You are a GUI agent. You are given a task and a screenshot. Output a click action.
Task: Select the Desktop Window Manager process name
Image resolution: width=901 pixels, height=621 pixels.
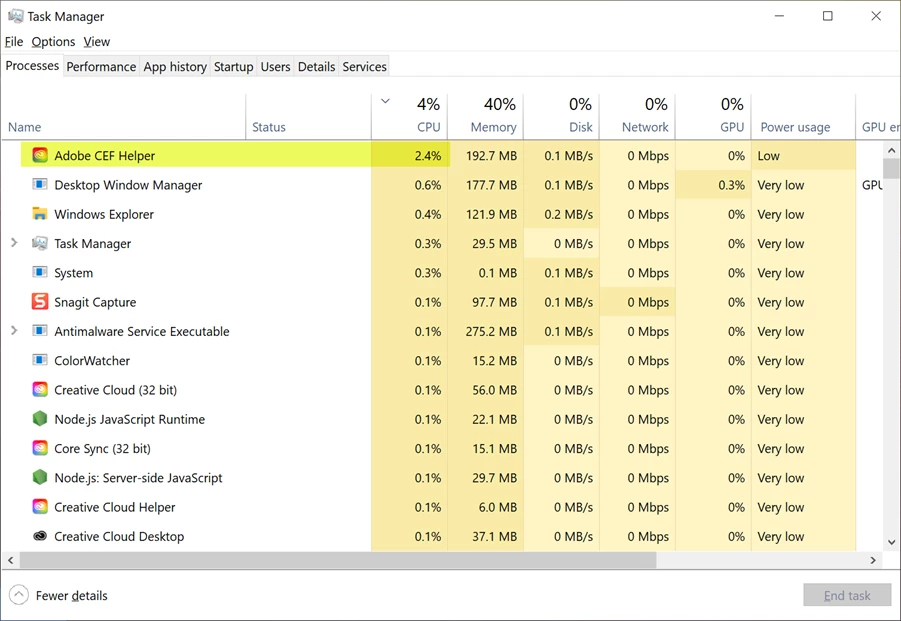click(x=128, y=185)
